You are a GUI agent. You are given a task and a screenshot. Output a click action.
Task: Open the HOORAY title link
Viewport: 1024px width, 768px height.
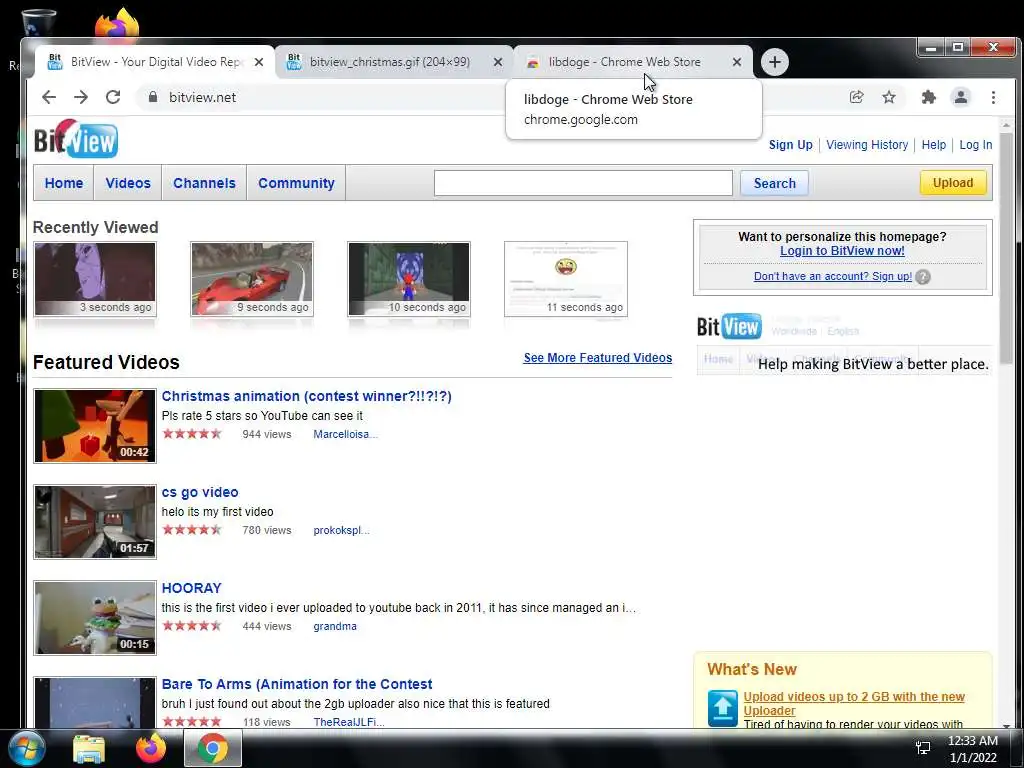coord(191,588)
